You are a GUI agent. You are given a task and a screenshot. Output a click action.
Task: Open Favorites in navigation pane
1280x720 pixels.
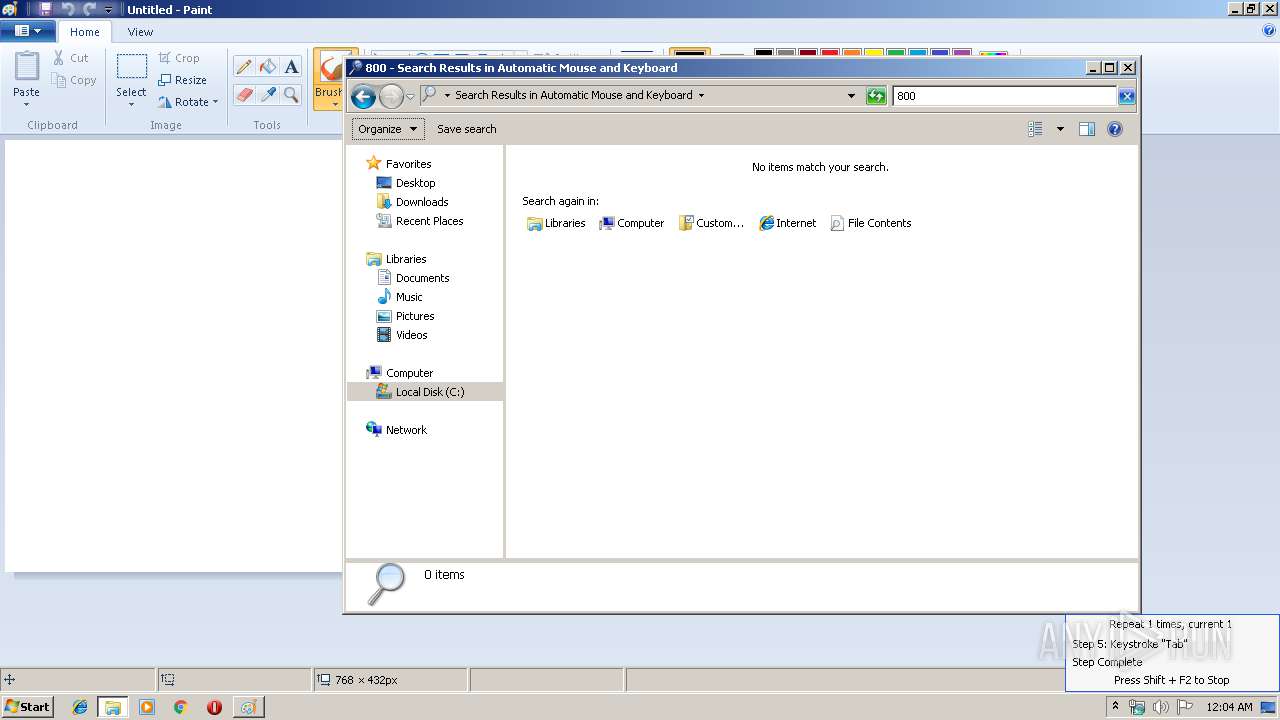[399, 164]
